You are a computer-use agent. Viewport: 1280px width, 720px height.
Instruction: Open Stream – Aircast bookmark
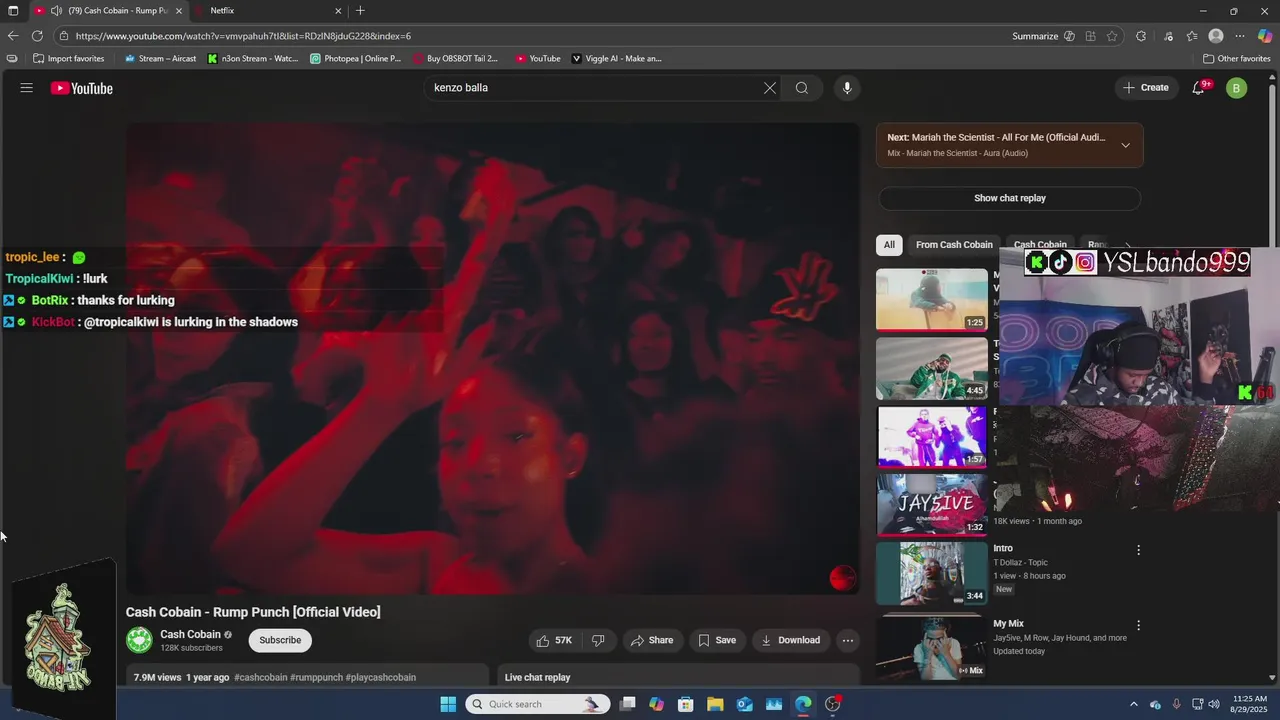coord(160,58)
